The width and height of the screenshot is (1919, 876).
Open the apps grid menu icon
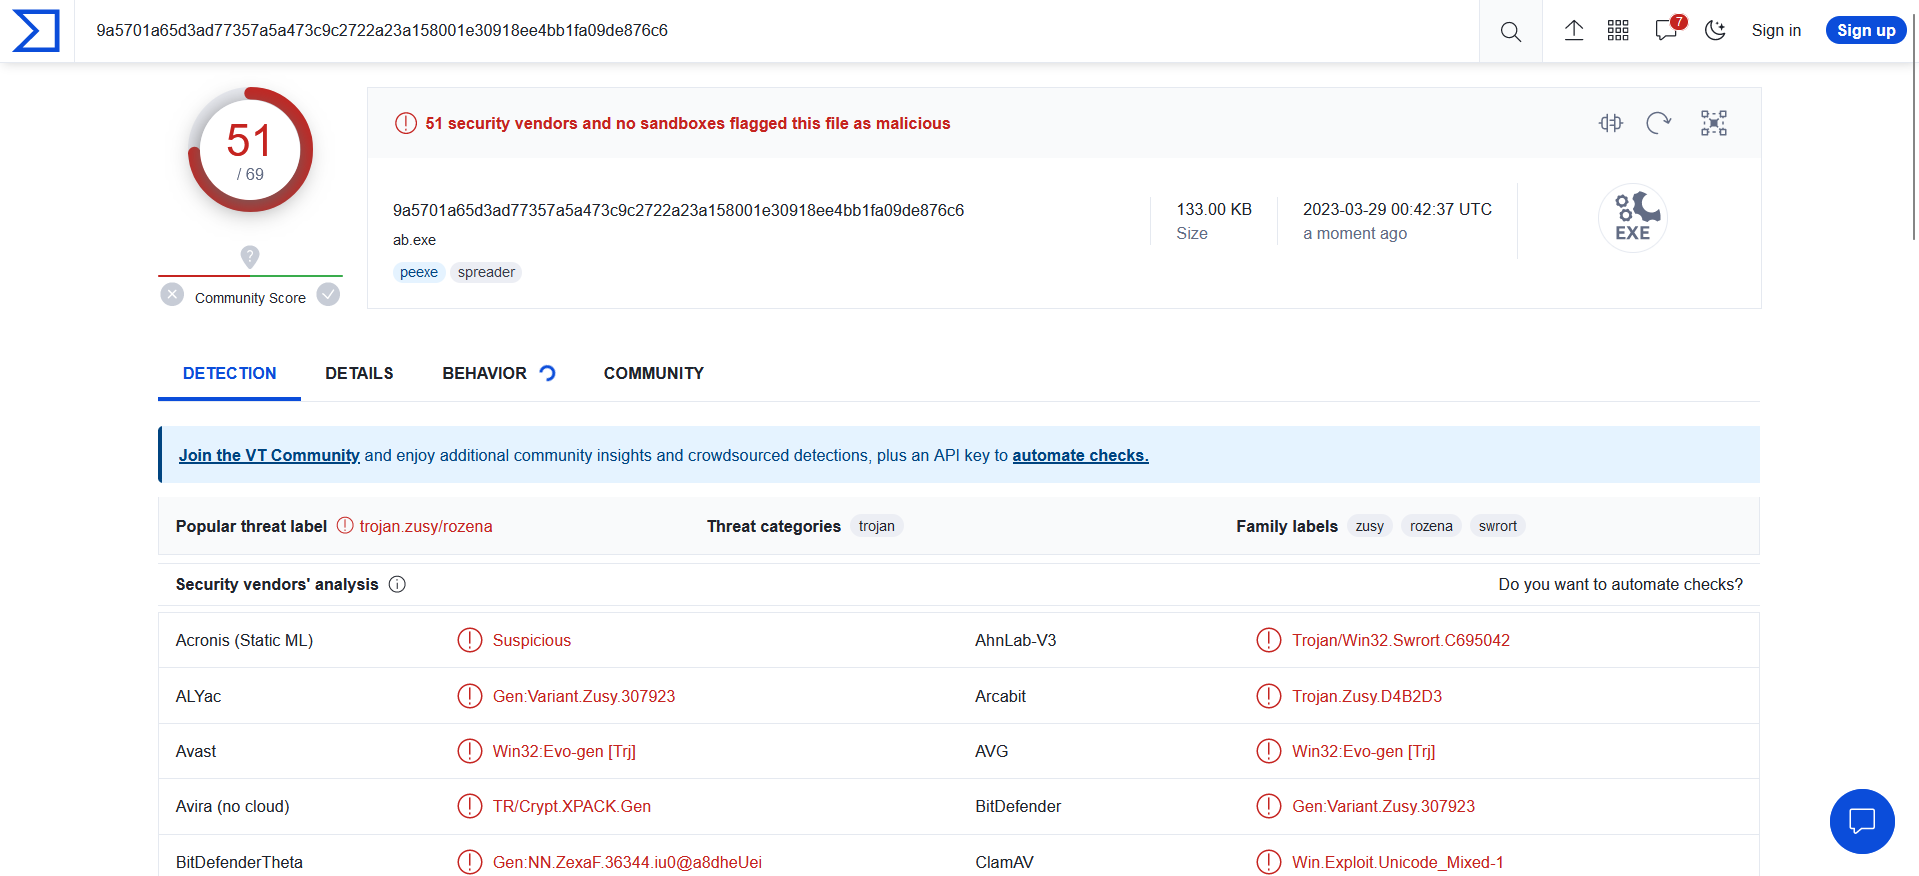[1618, 31]
